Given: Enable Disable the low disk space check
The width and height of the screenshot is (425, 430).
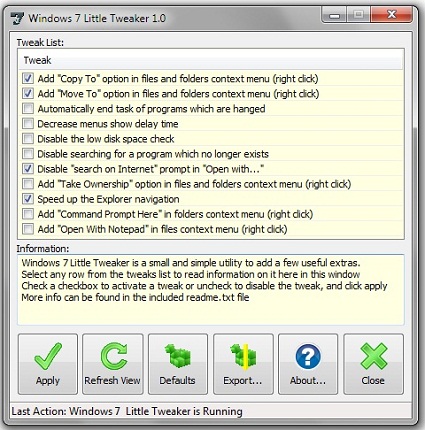Looking at the screenshot, I should coord(28,139).
